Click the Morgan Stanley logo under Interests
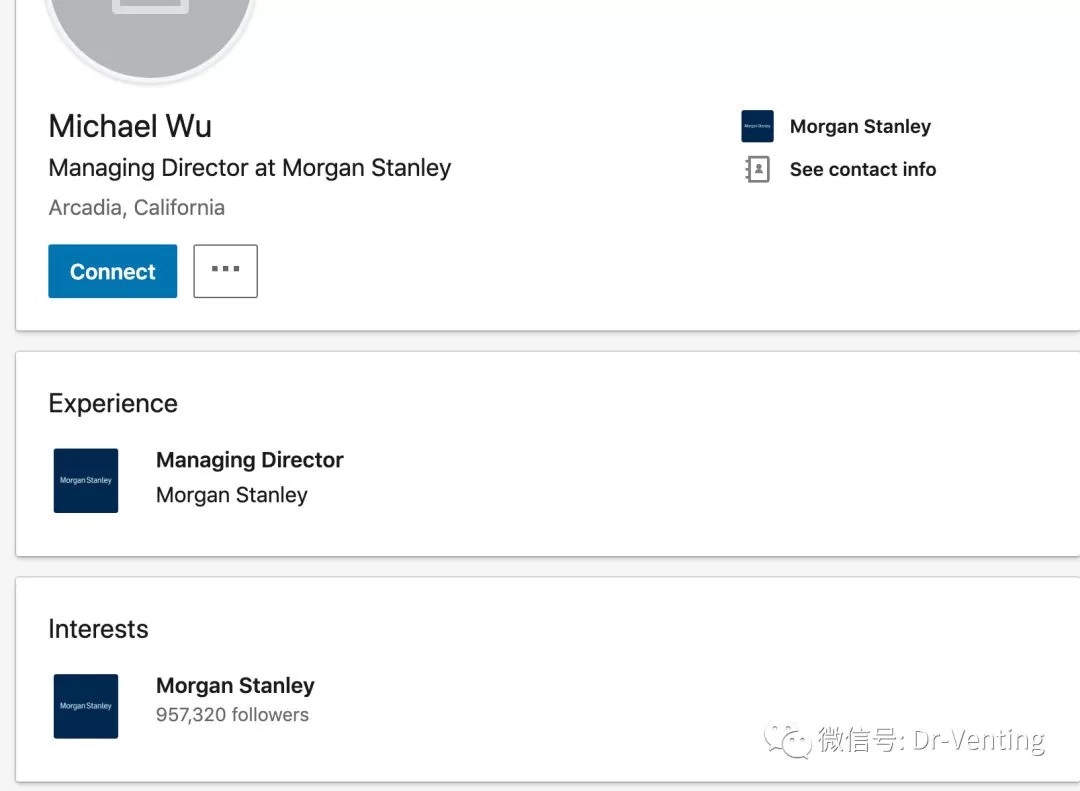 click(x=86, y=706)
